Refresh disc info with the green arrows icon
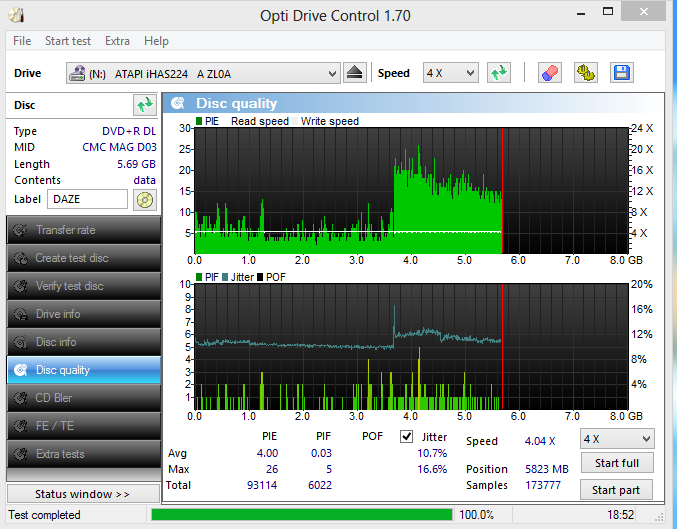 tap(144, 105)
